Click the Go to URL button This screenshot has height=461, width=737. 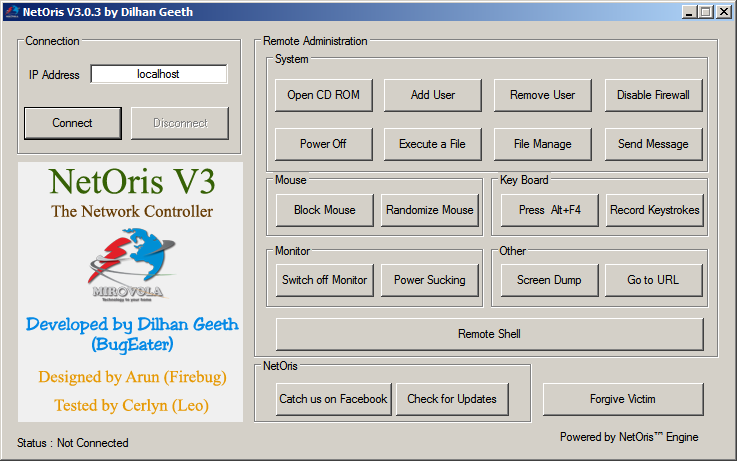click(653, 280)
